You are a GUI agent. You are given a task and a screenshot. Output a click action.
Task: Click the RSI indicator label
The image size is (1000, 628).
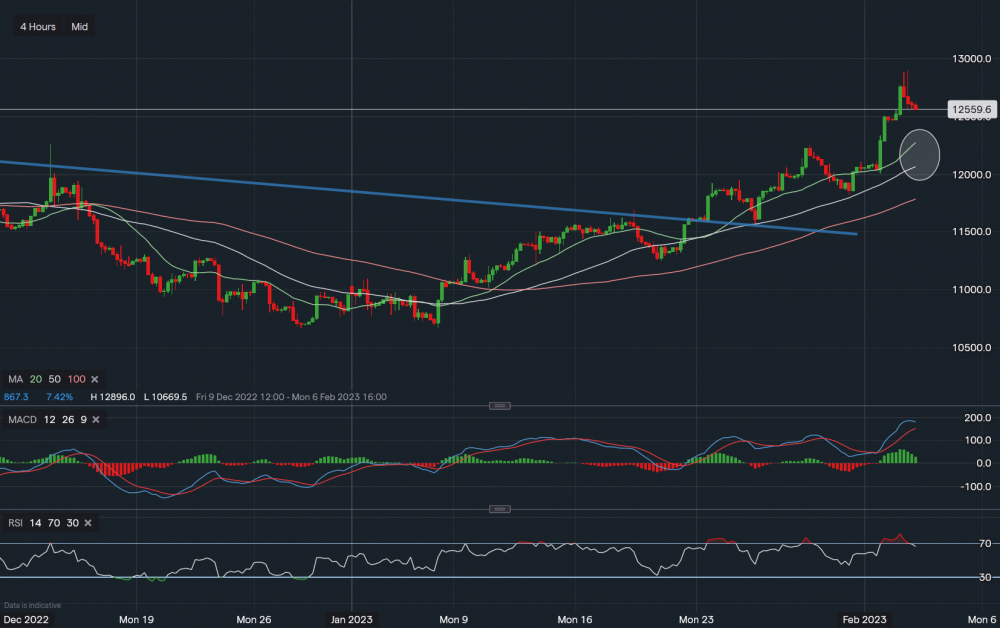(14, 523)
